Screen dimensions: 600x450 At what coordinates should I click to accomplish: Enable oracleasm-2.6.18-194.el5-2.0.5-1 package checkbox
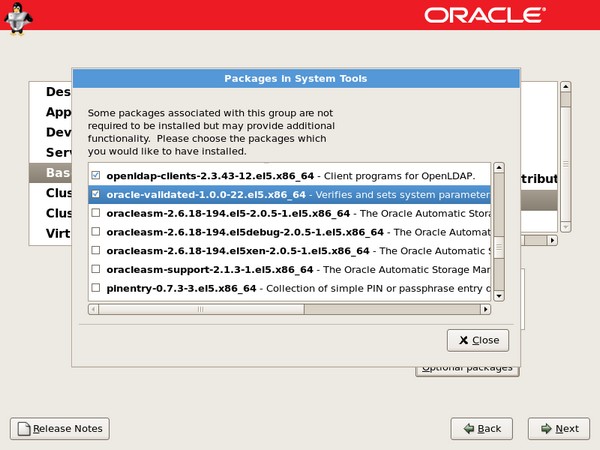pyautogui.click(x=96, y=213)
